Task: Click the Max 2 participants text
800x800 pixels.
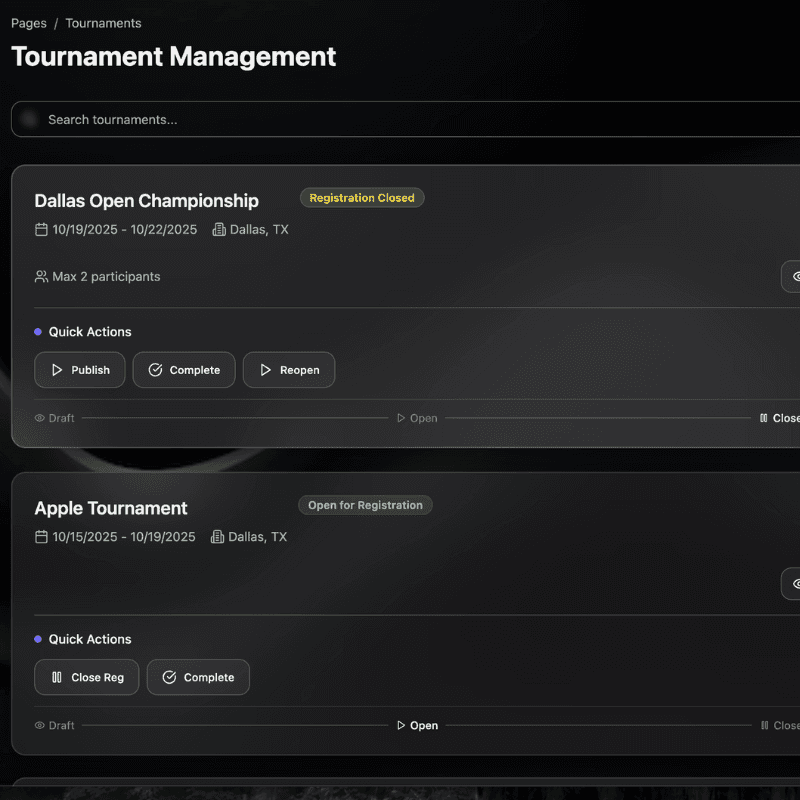Action: (x=106, y=277)
